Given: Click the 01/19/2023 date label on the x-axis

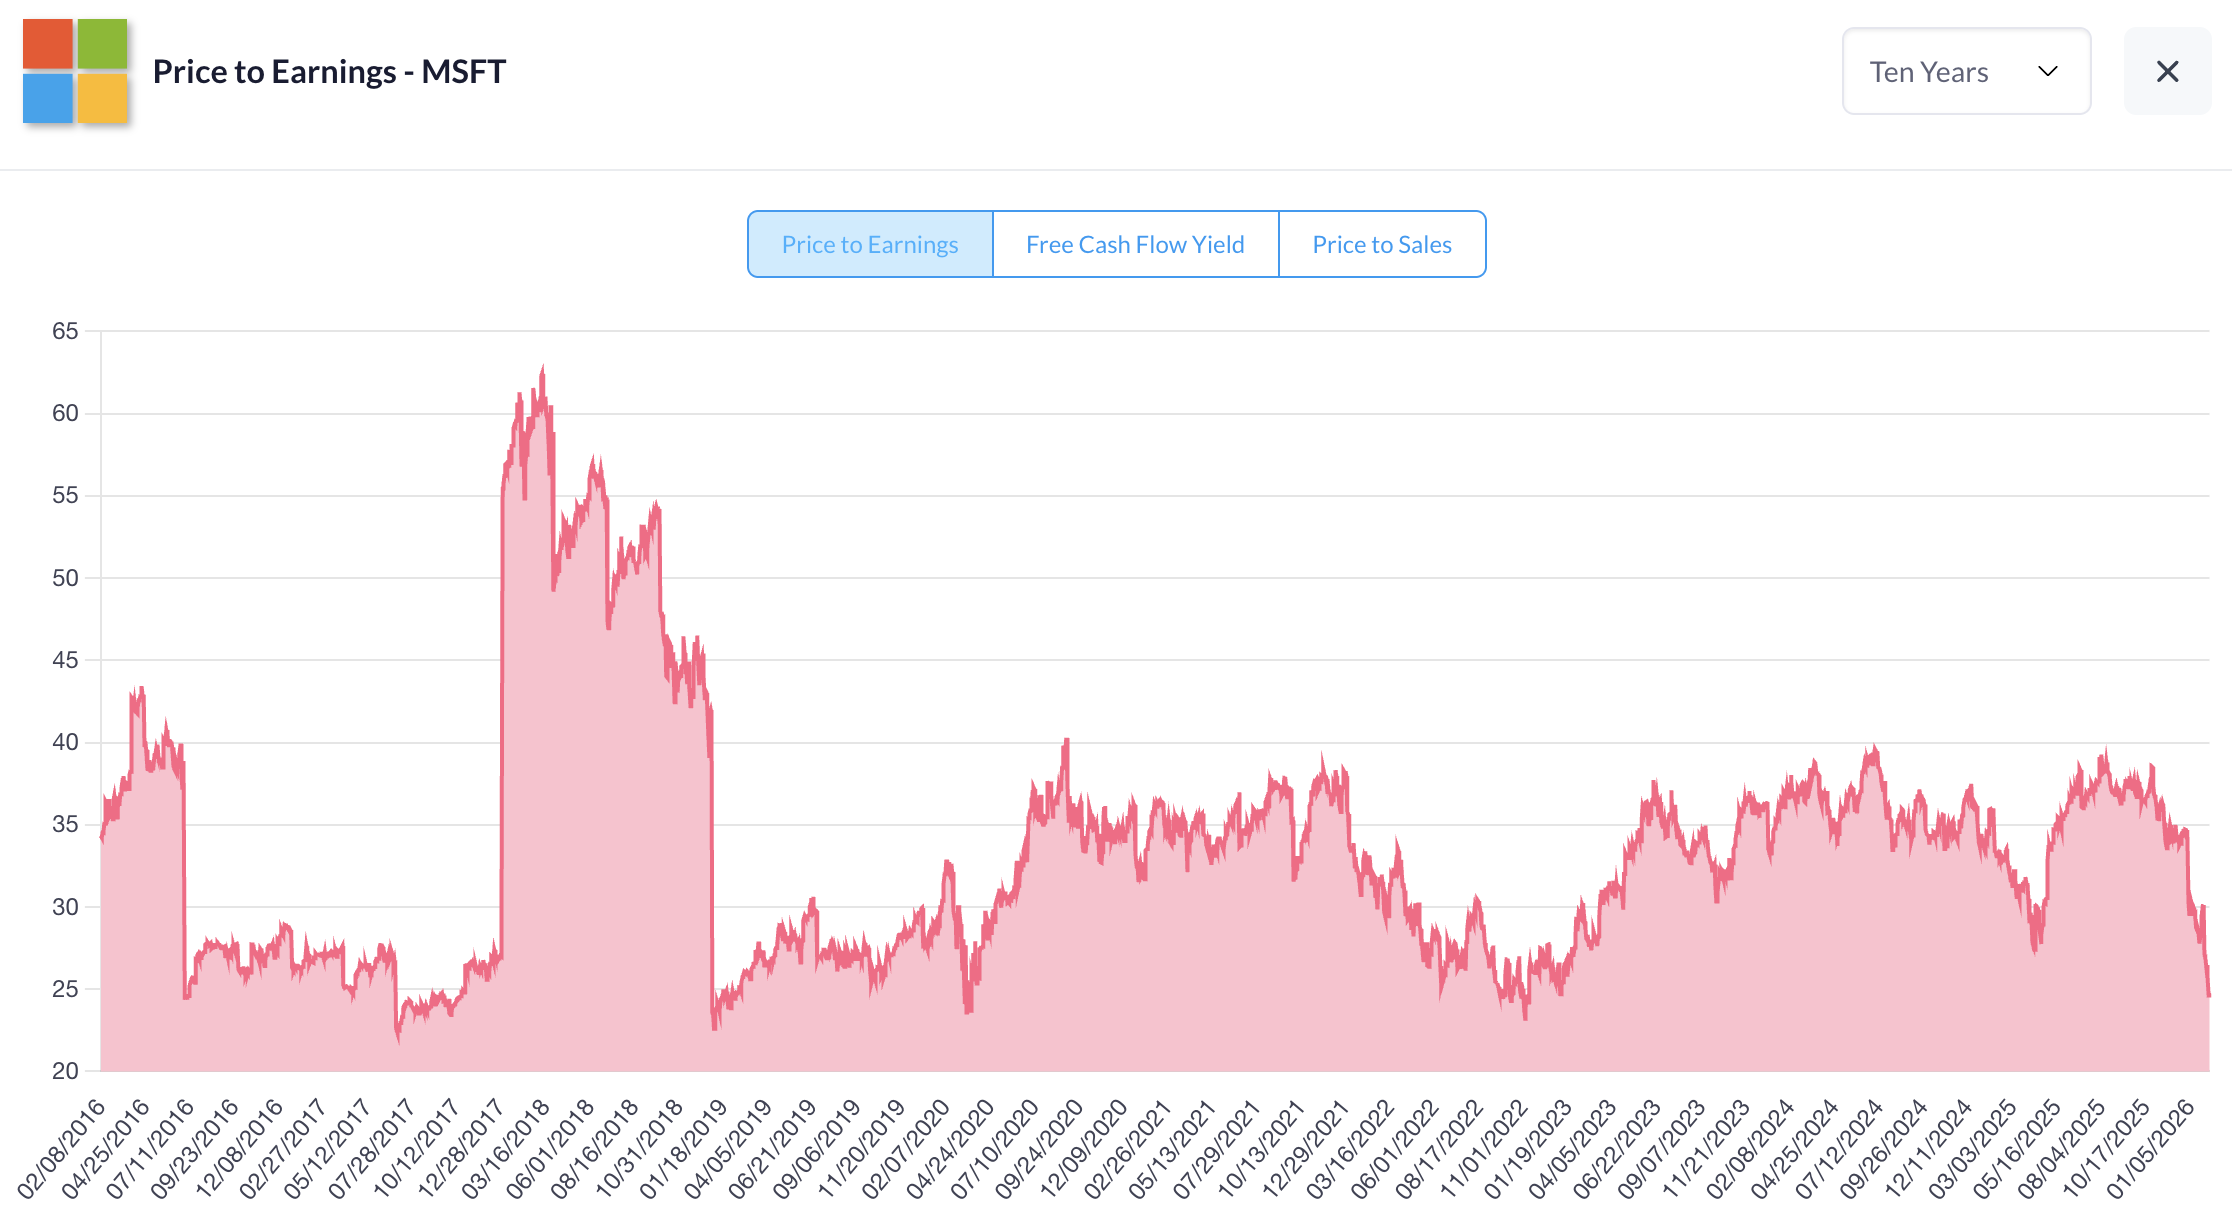Looking at the screenshot, I should point(1528,1148).
